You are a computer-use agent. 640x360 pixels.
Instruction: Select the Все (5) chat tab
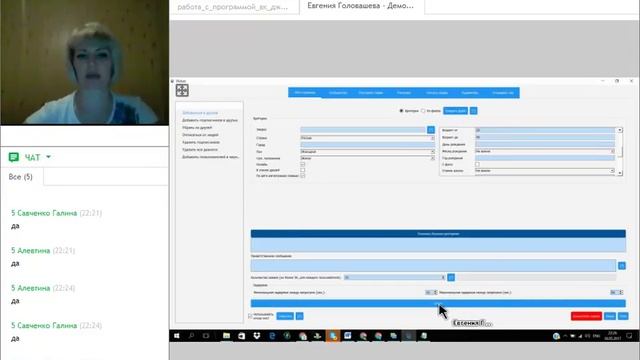21,177
